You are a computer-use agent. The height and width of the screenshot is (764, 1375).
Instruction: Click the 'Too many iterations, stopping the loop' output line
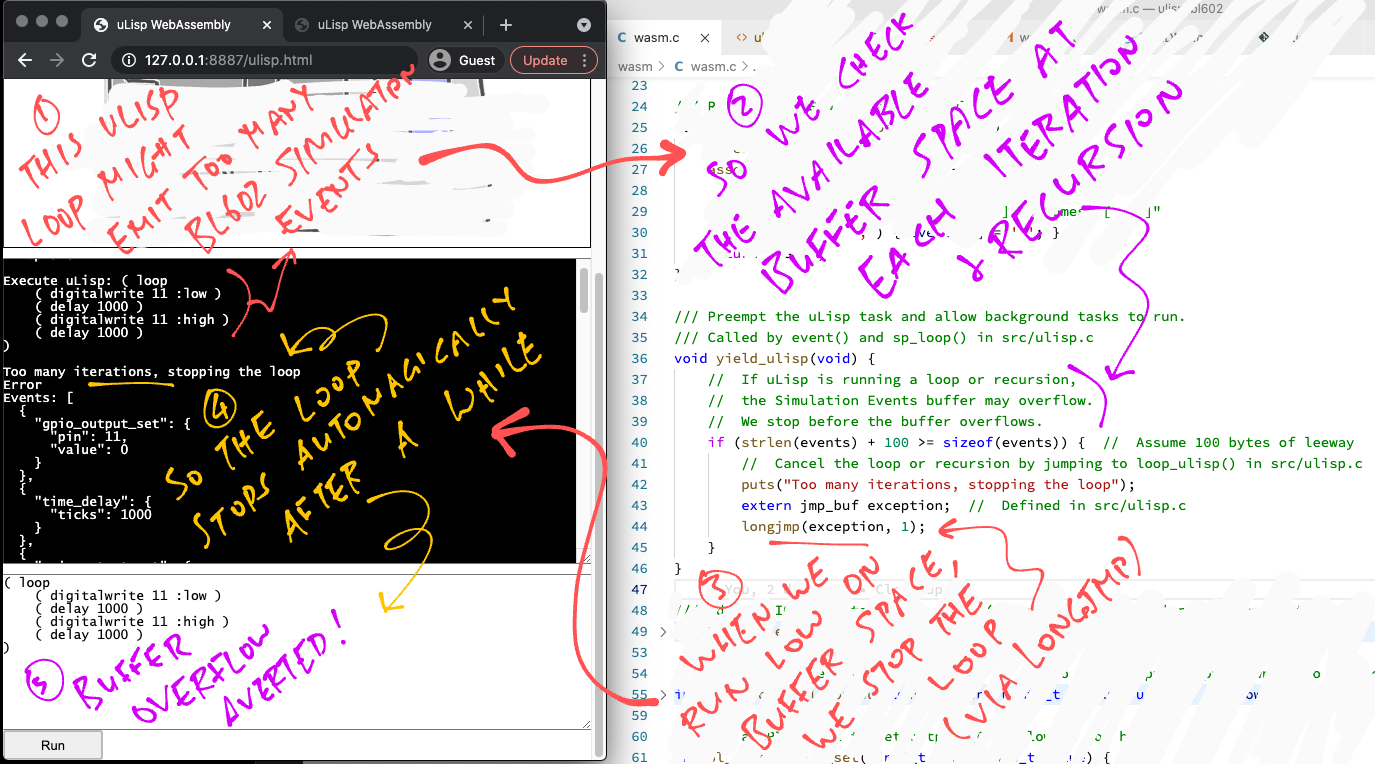point(152,372)
